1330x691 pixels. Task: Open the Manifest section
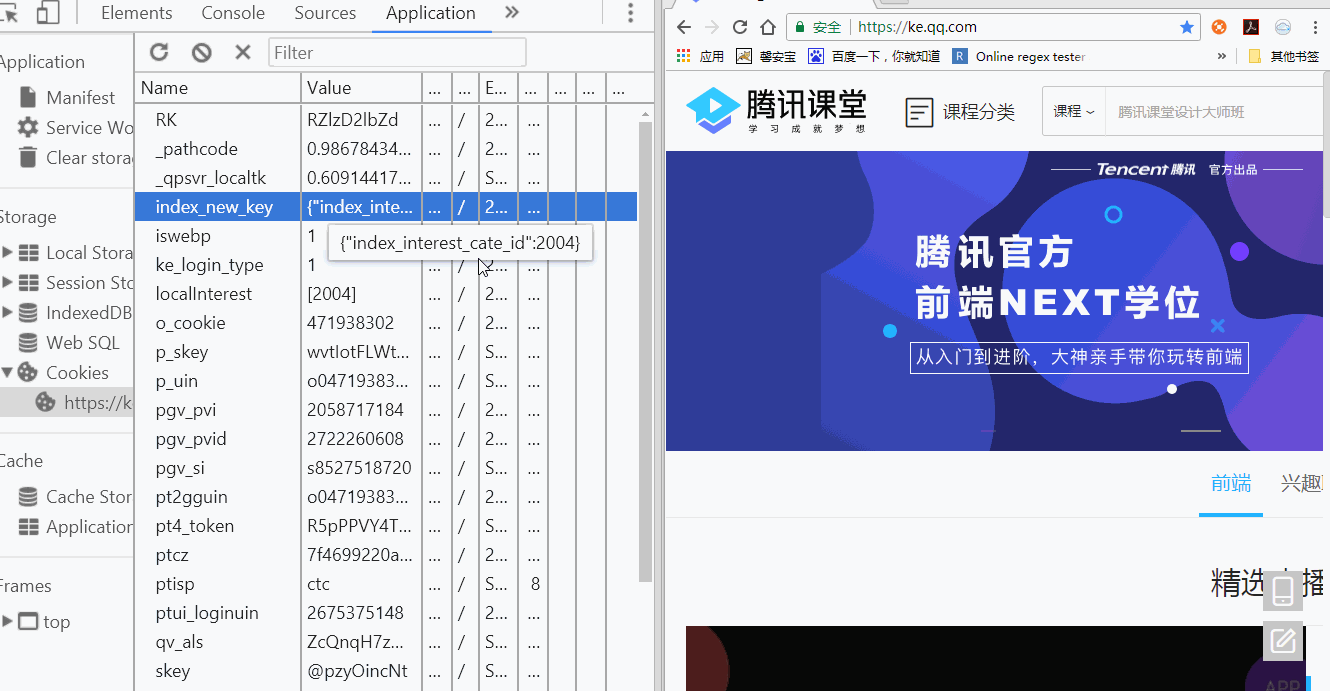coord(80,98)
